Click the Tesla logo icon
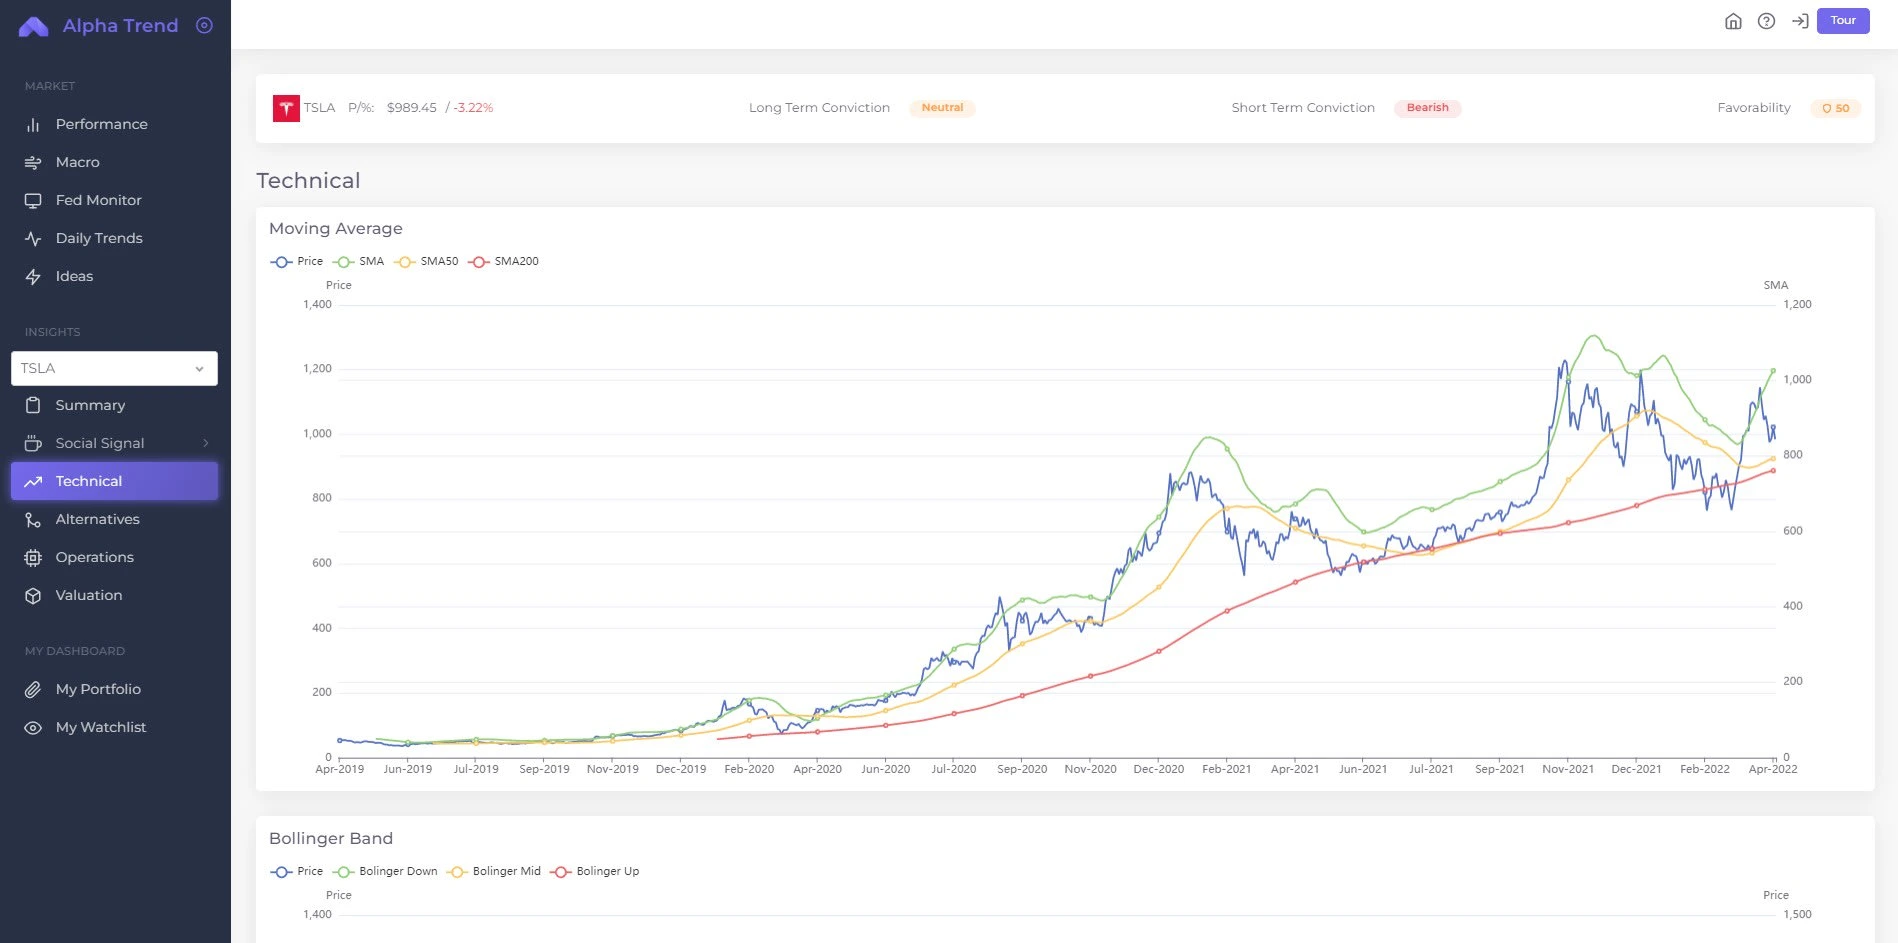 point(286,108)
